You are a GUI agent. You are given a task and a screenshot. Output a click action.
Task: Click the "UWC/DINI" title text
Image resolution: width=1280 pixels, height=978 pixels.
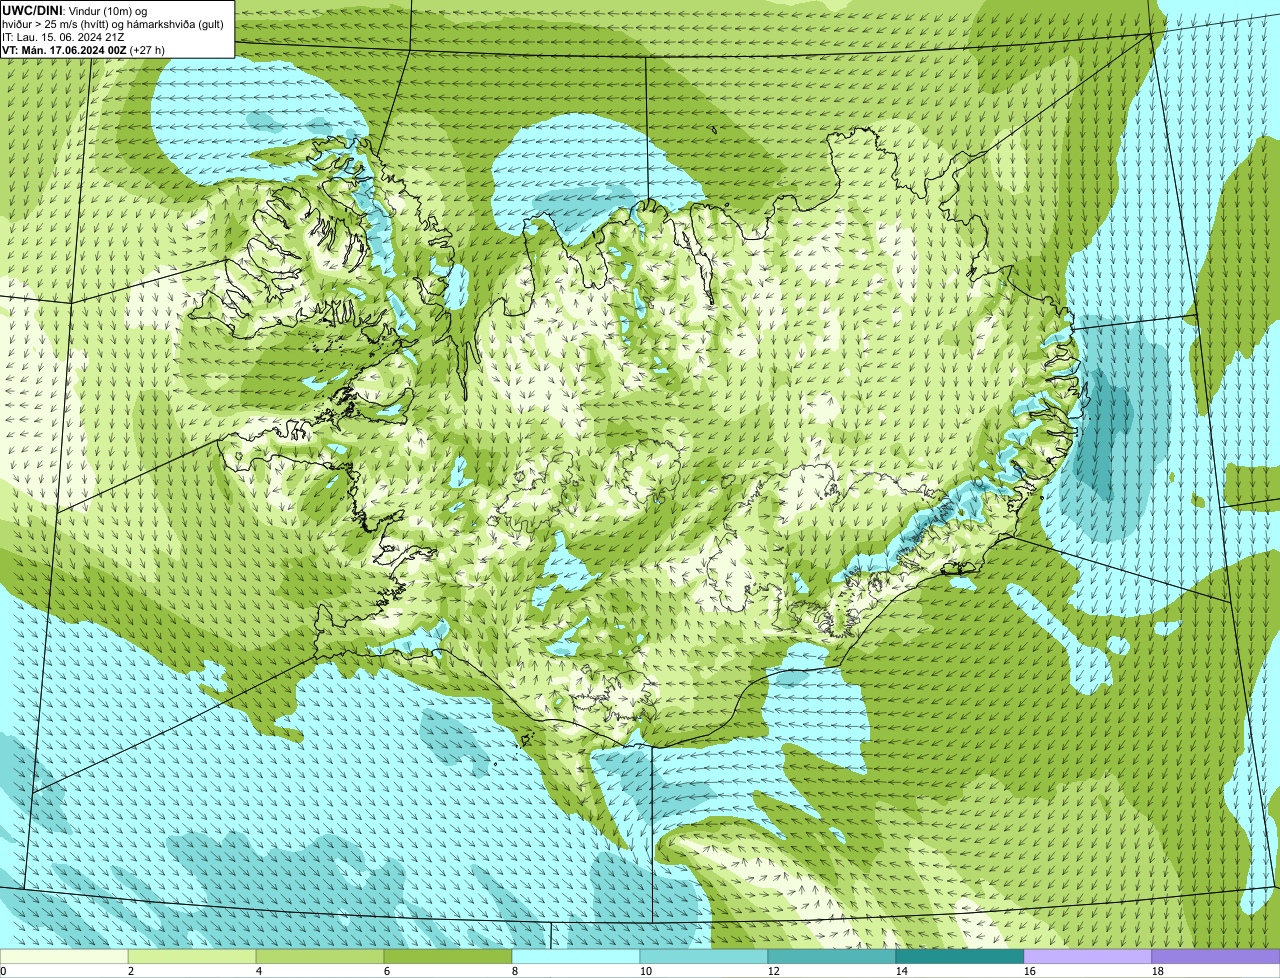(x=33, y=10)
